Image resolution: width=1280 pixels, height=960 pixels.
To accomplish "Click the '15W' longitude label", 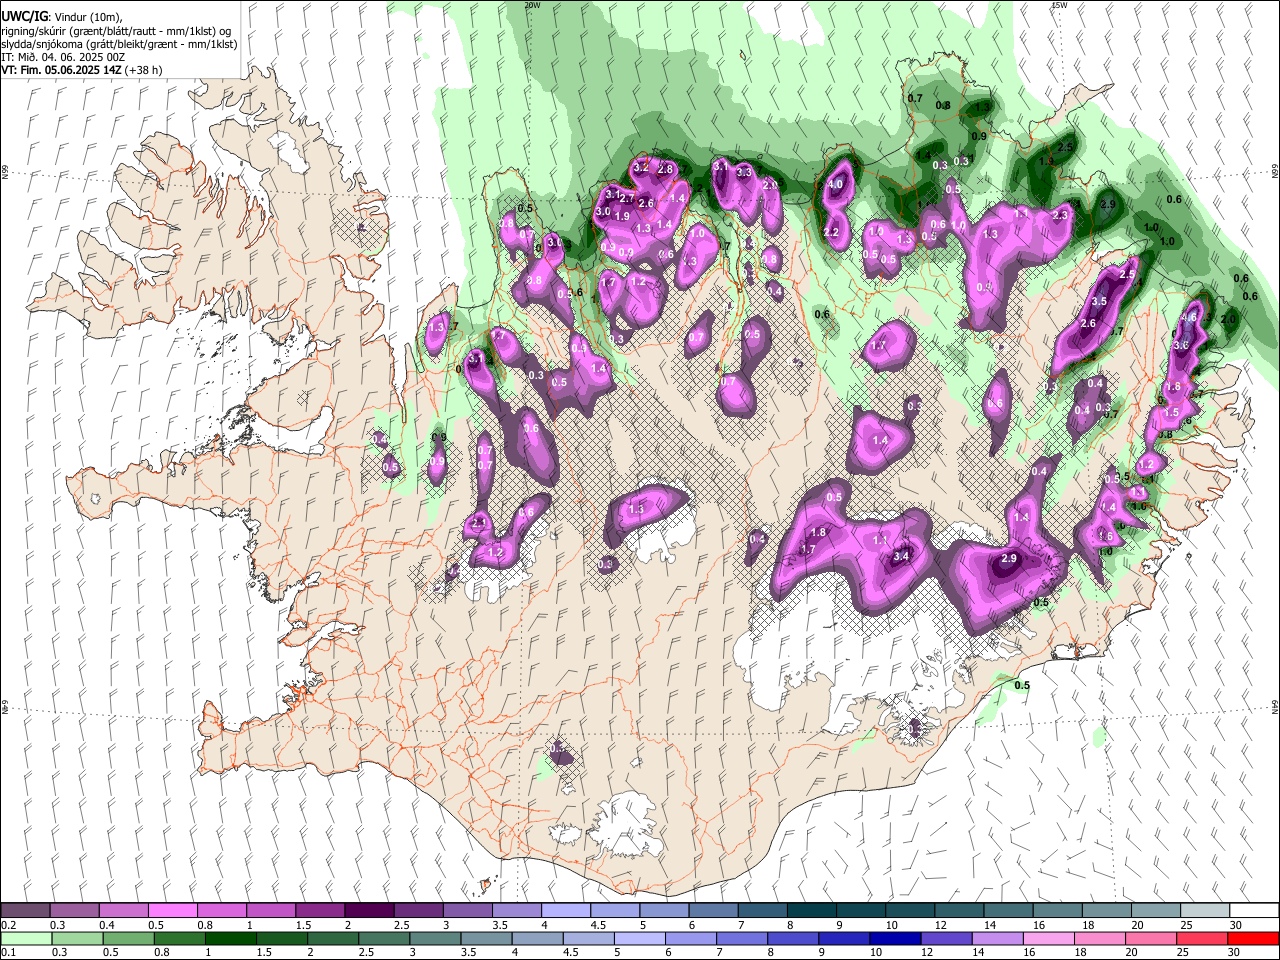I will tap(1060, 5).
